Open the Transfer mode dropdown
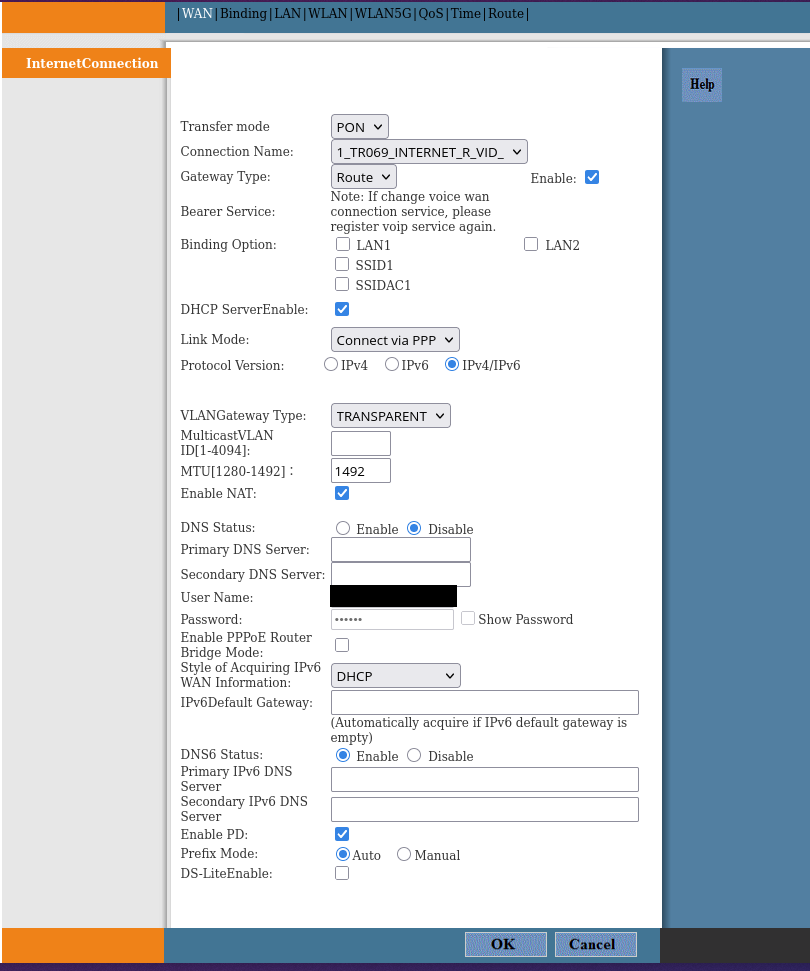This screenshot has width=810, height=971. tap(358, 126)
